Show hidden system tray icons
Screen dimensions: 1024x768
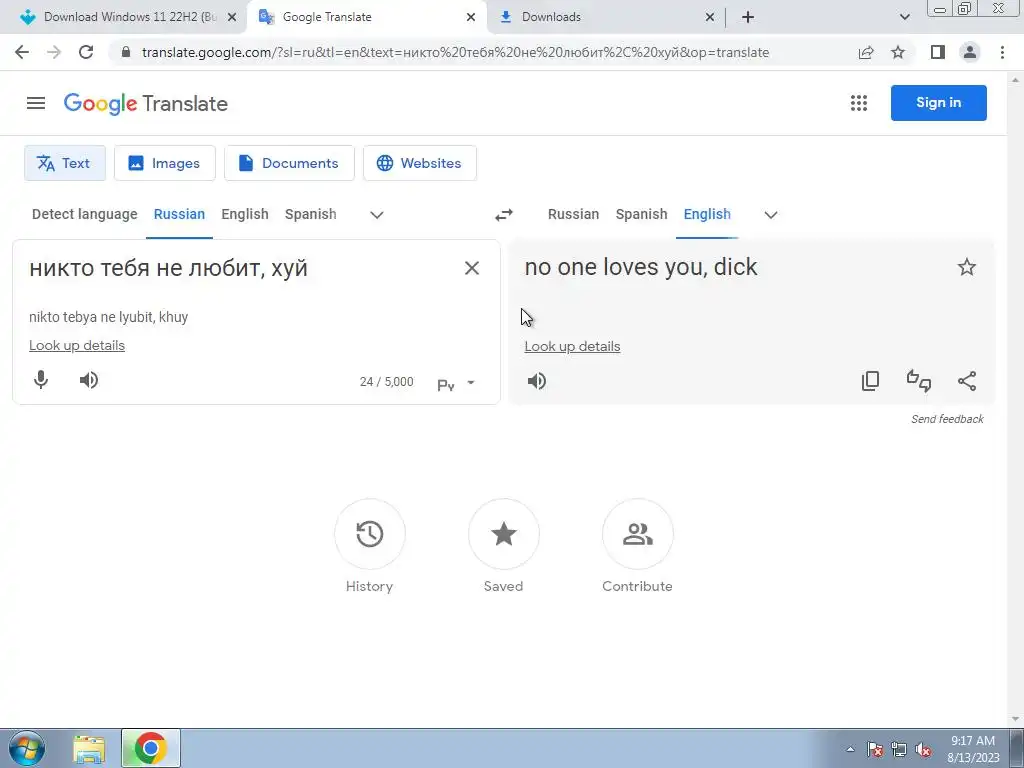[850, 749]
